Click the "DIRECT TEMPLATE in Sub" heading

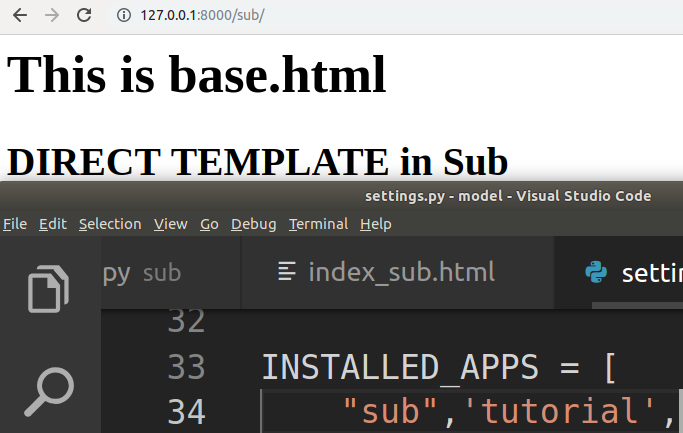tap(257, 162)
